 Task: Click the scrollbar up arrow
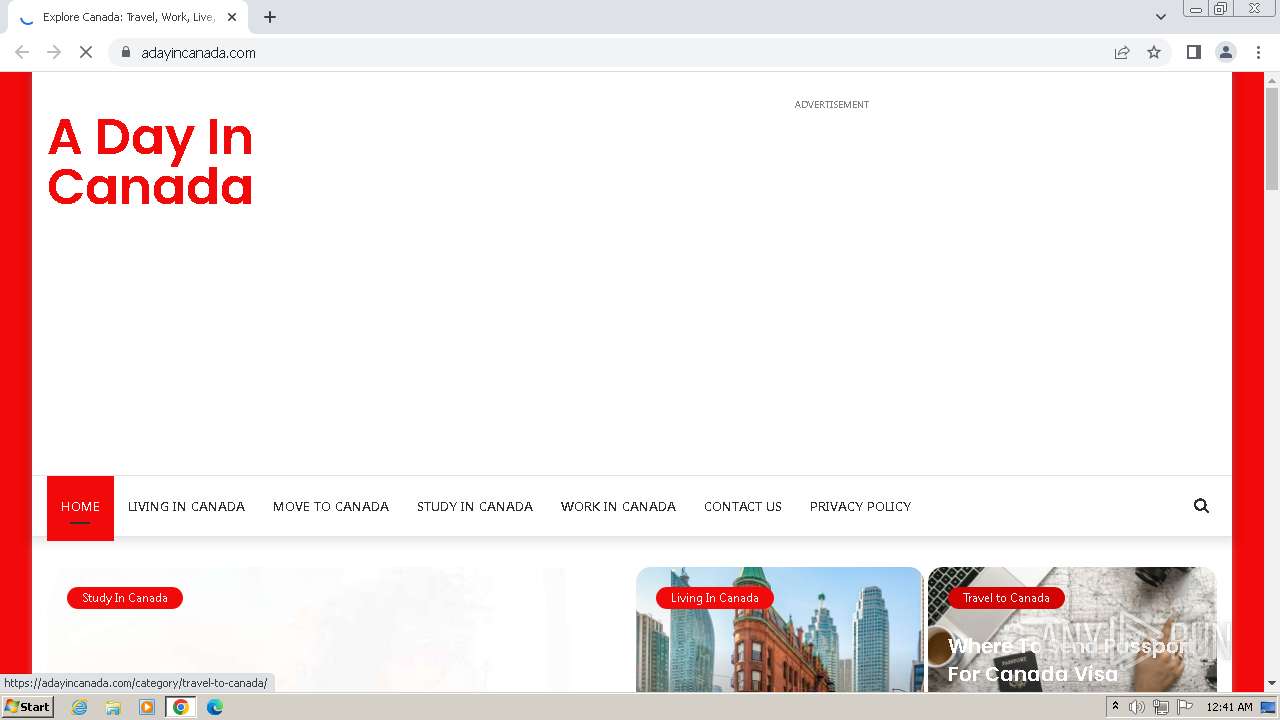[x=1272, y=80]
